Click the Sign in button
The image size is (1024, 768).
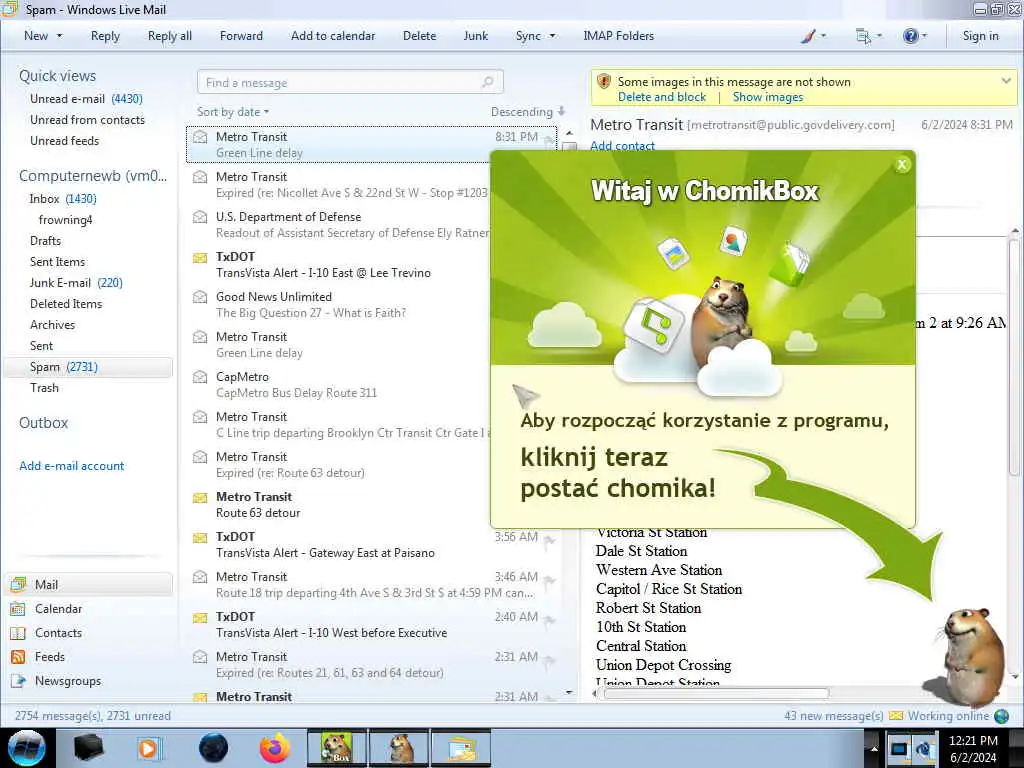980,36
